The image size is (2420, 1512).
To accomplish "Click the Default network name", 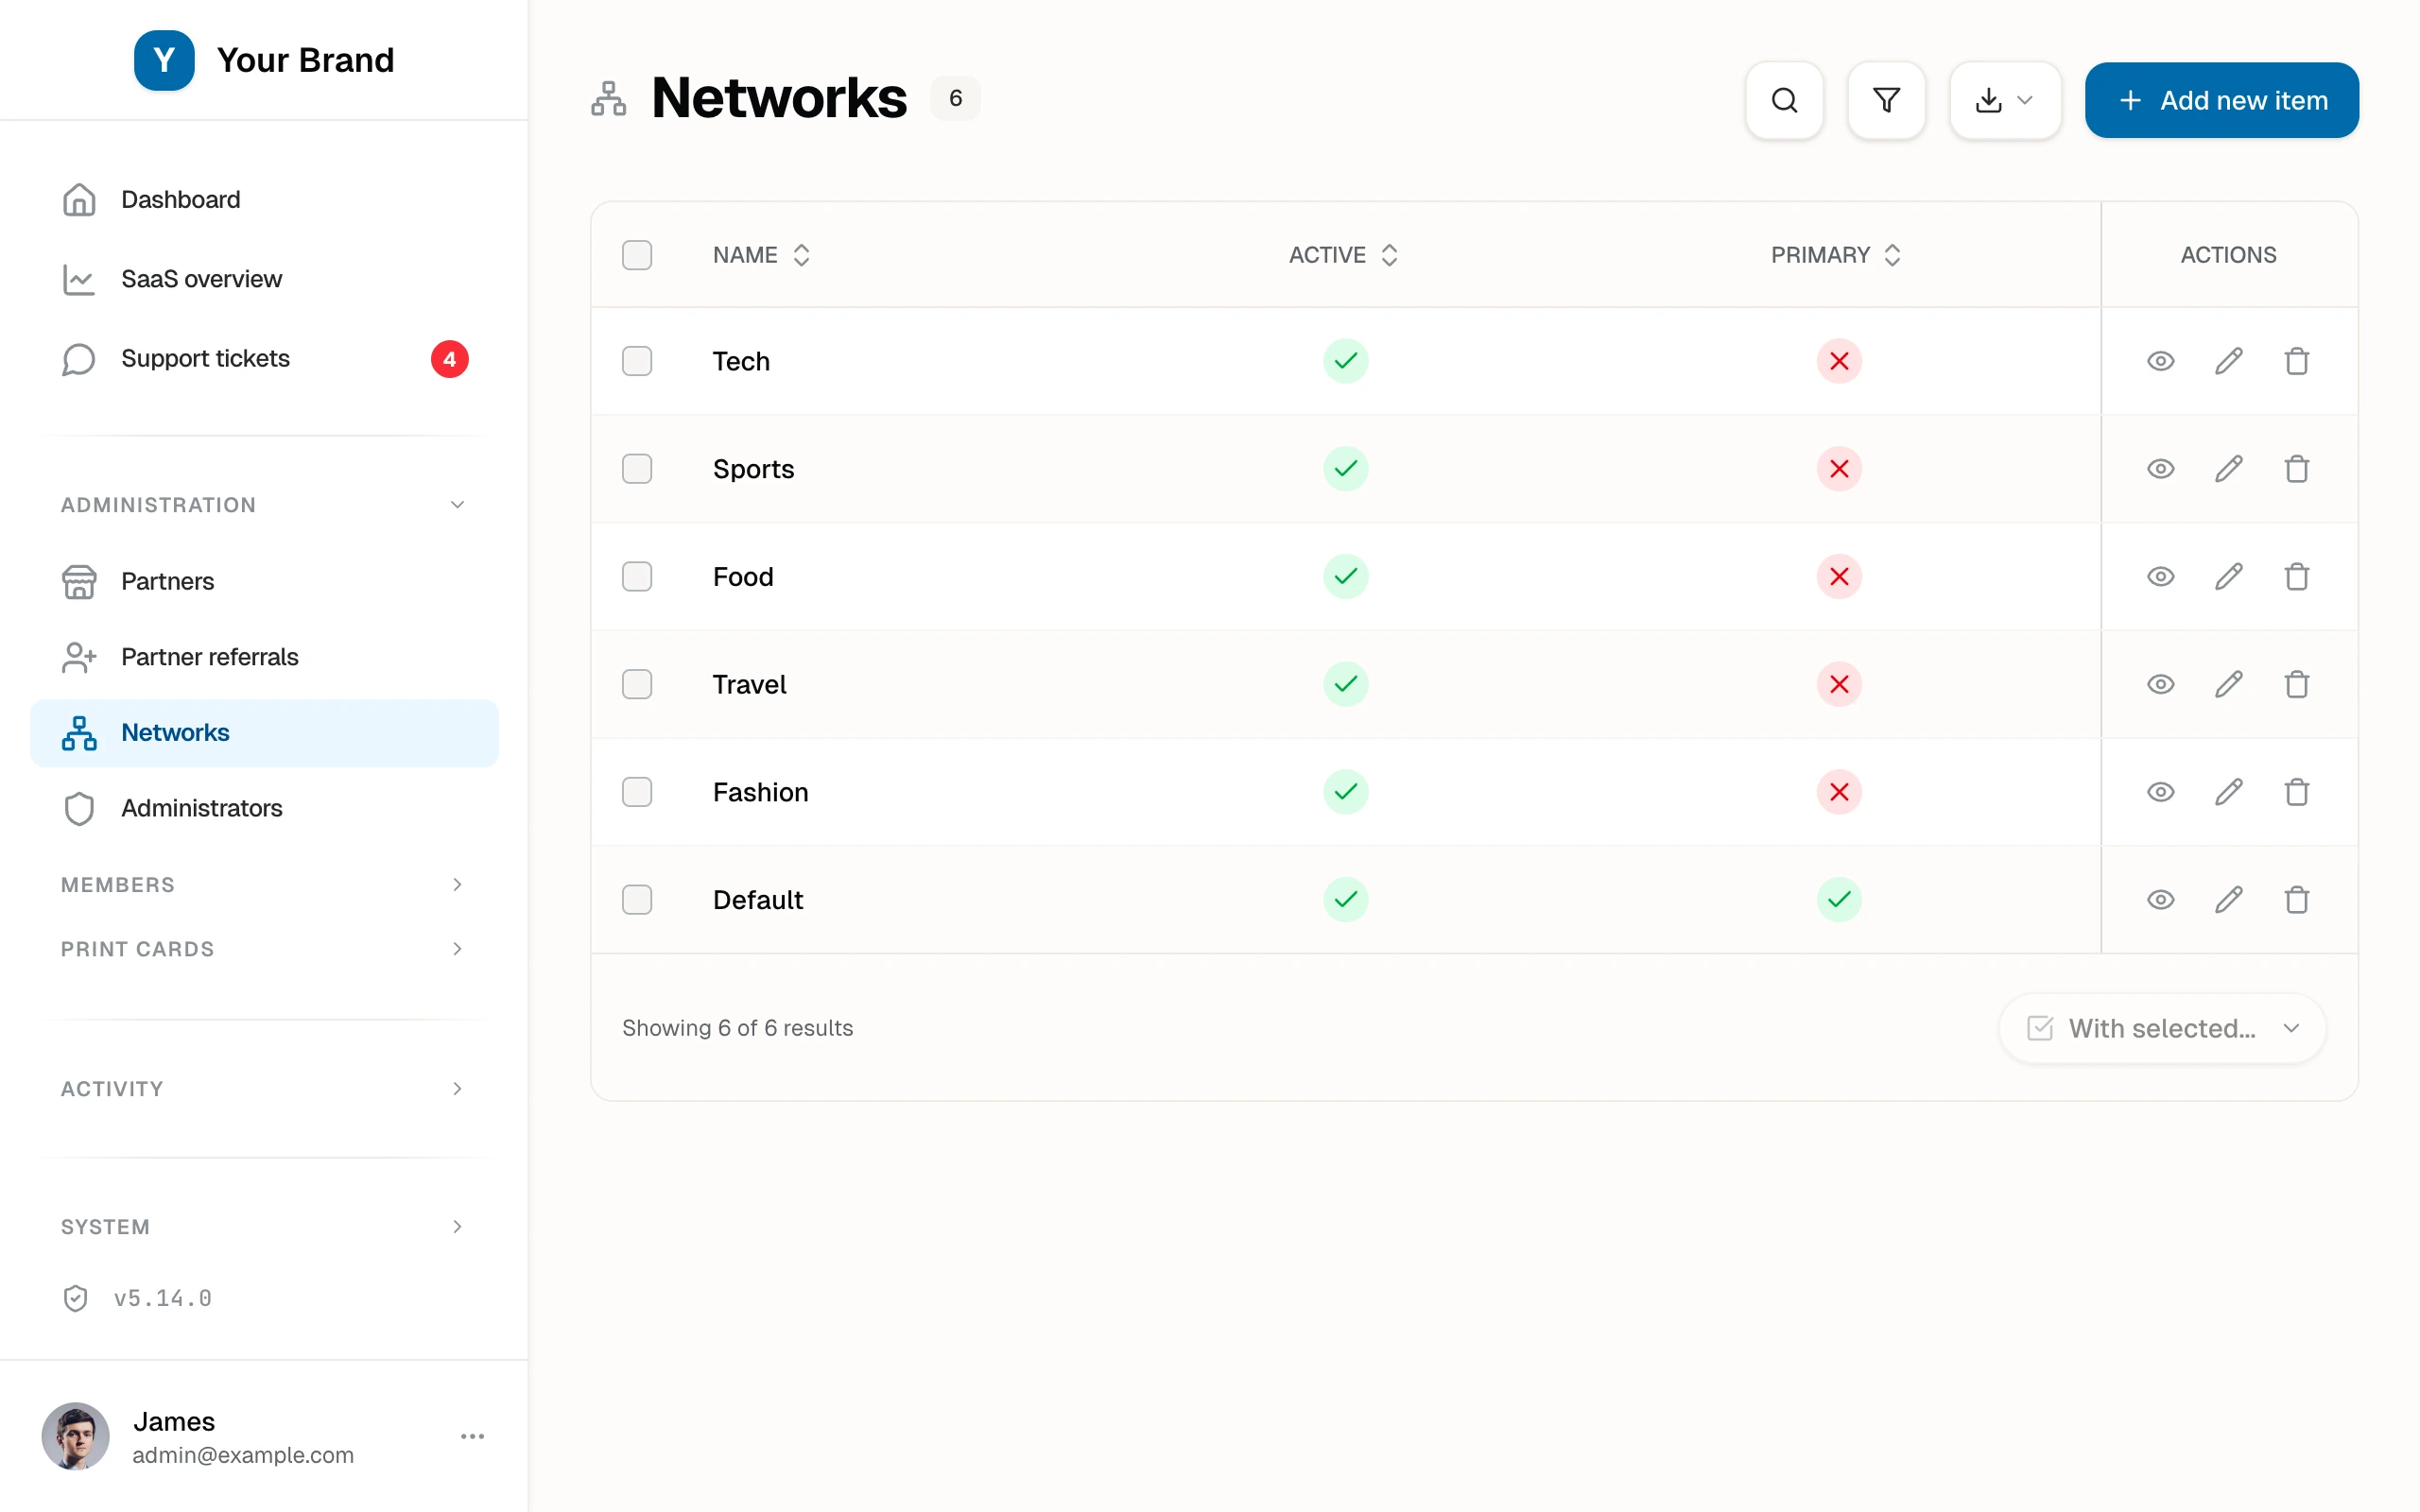I will pos(757,900).
